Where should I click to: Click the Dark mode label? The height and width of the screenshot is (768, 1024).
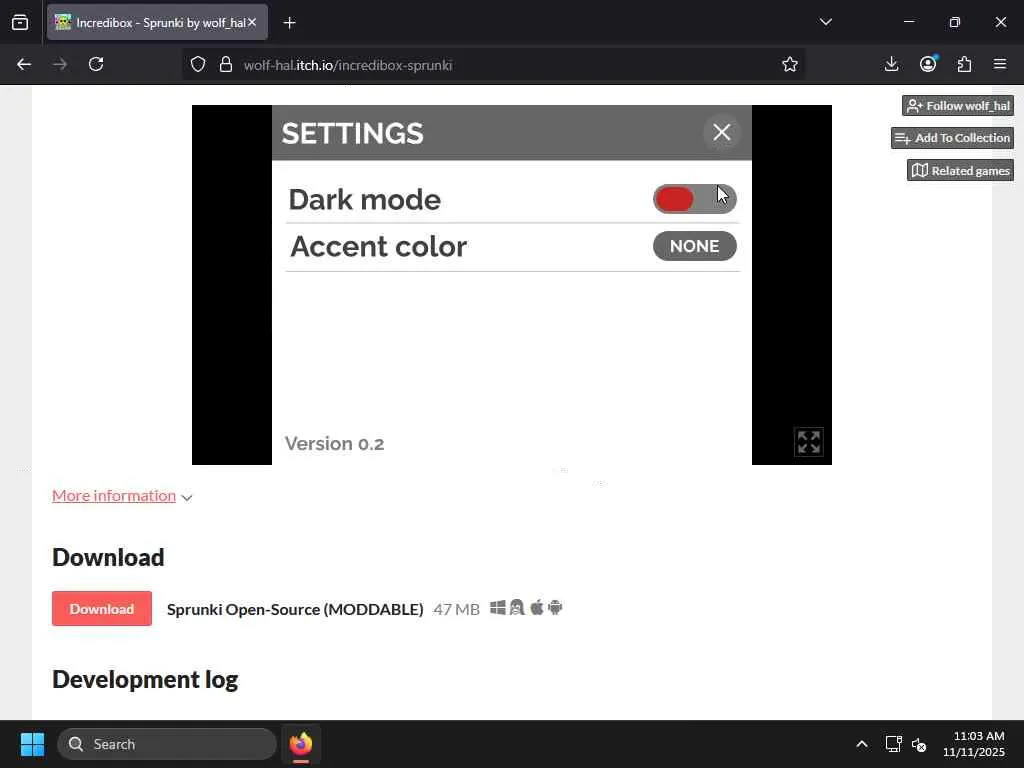(364, 199)
